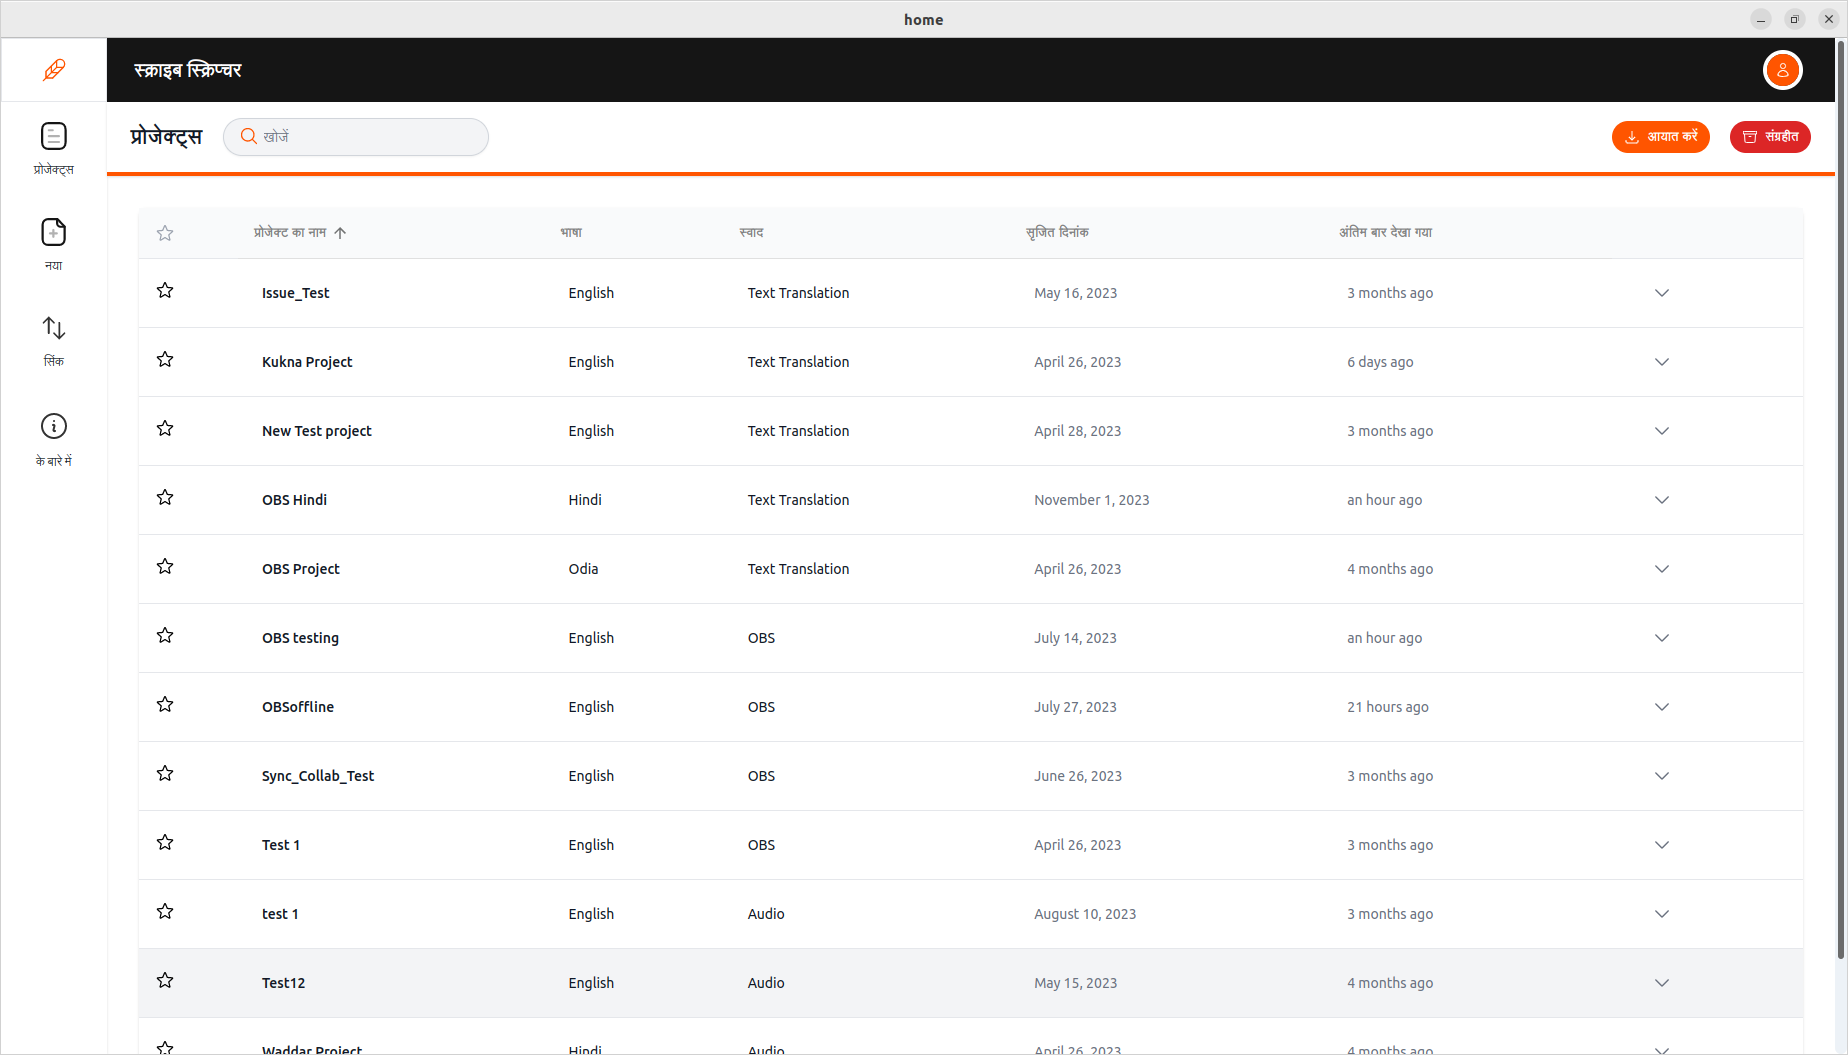Click the 21 hours ago cell

(1387, 707)
